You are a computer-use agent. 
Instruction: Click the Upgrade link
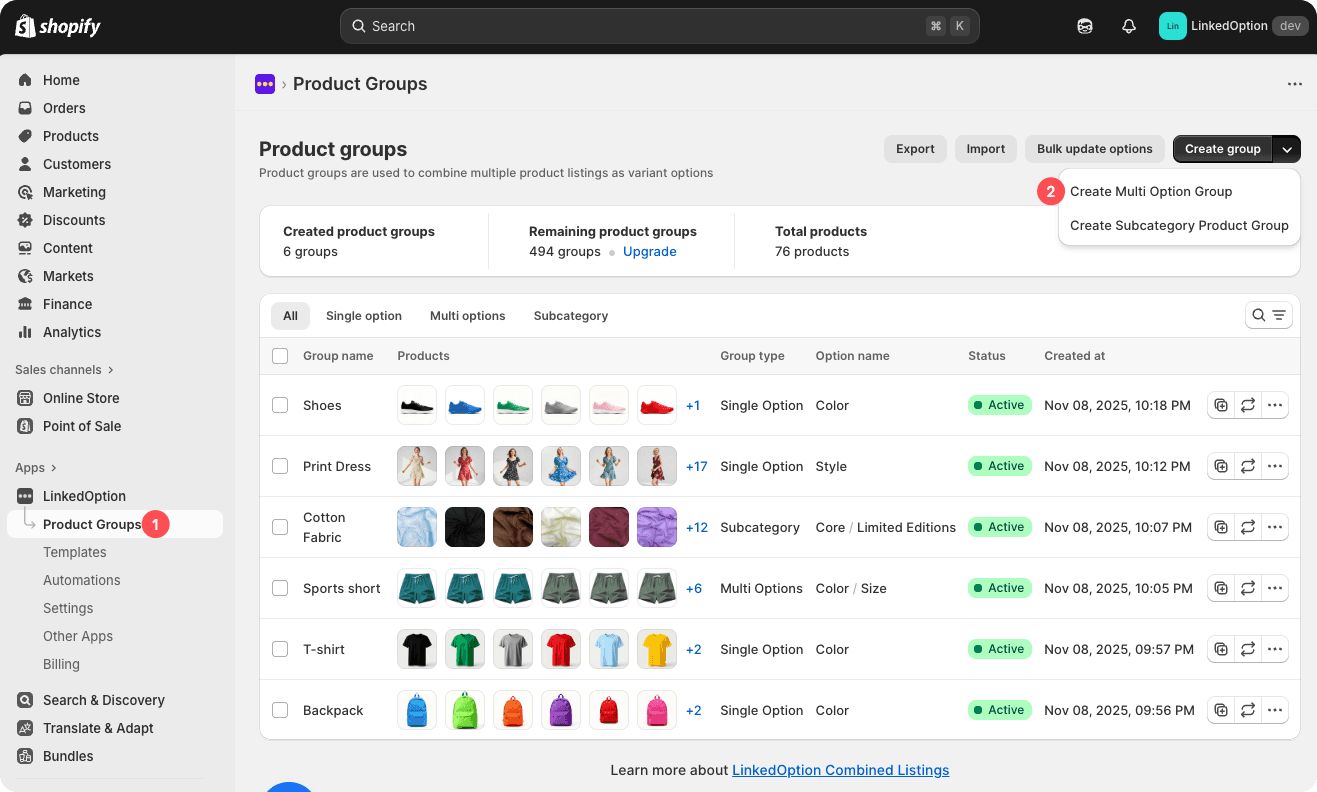pos(650,251)
